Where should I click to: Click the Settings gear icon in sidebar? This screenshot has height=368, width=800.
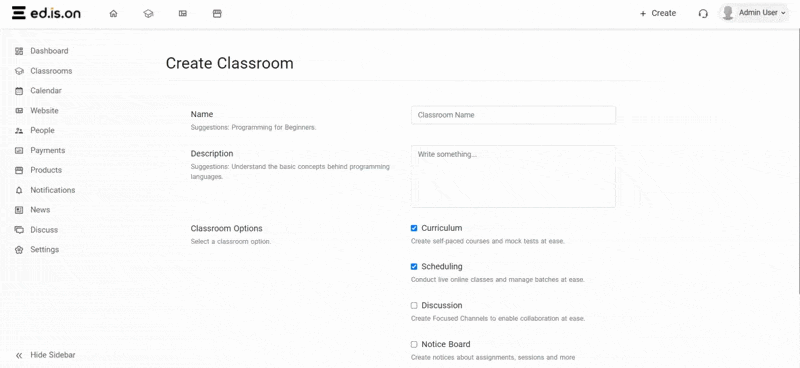pyautogui.click(x=19, y=250)
